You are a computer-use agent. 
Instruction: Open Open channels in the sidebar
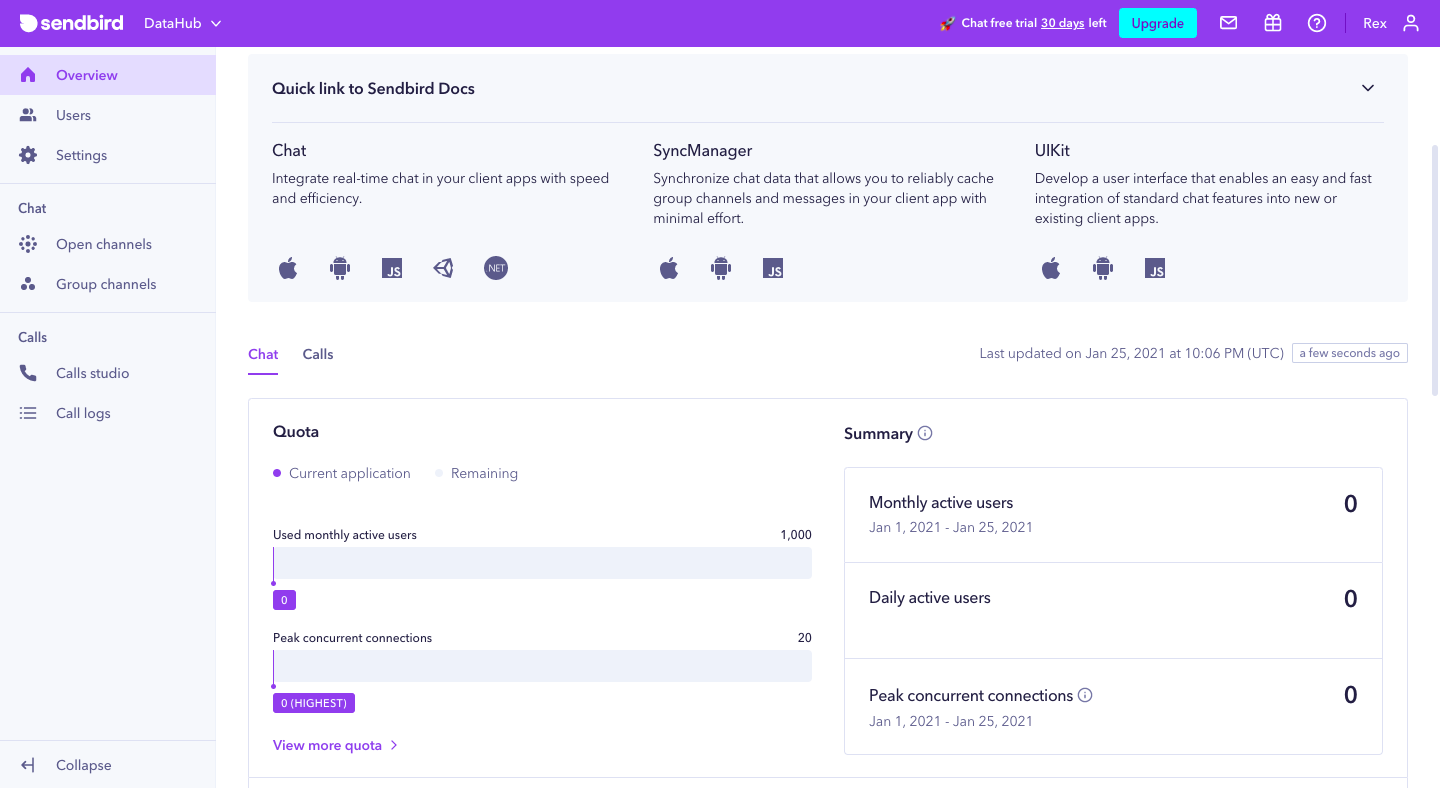tap(107, 244)
